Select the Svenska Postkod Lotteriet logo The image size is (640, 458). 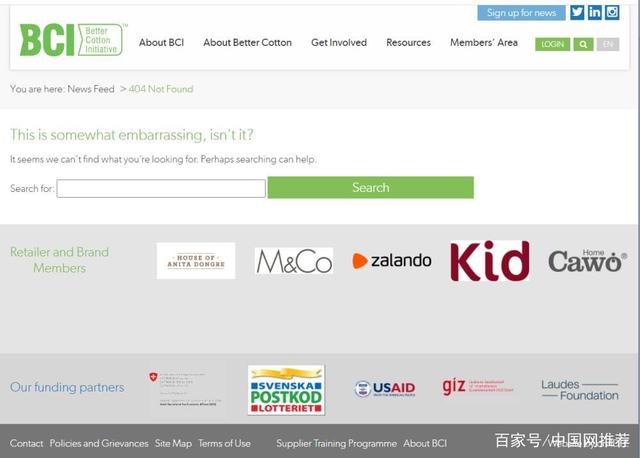click(286, 389)
